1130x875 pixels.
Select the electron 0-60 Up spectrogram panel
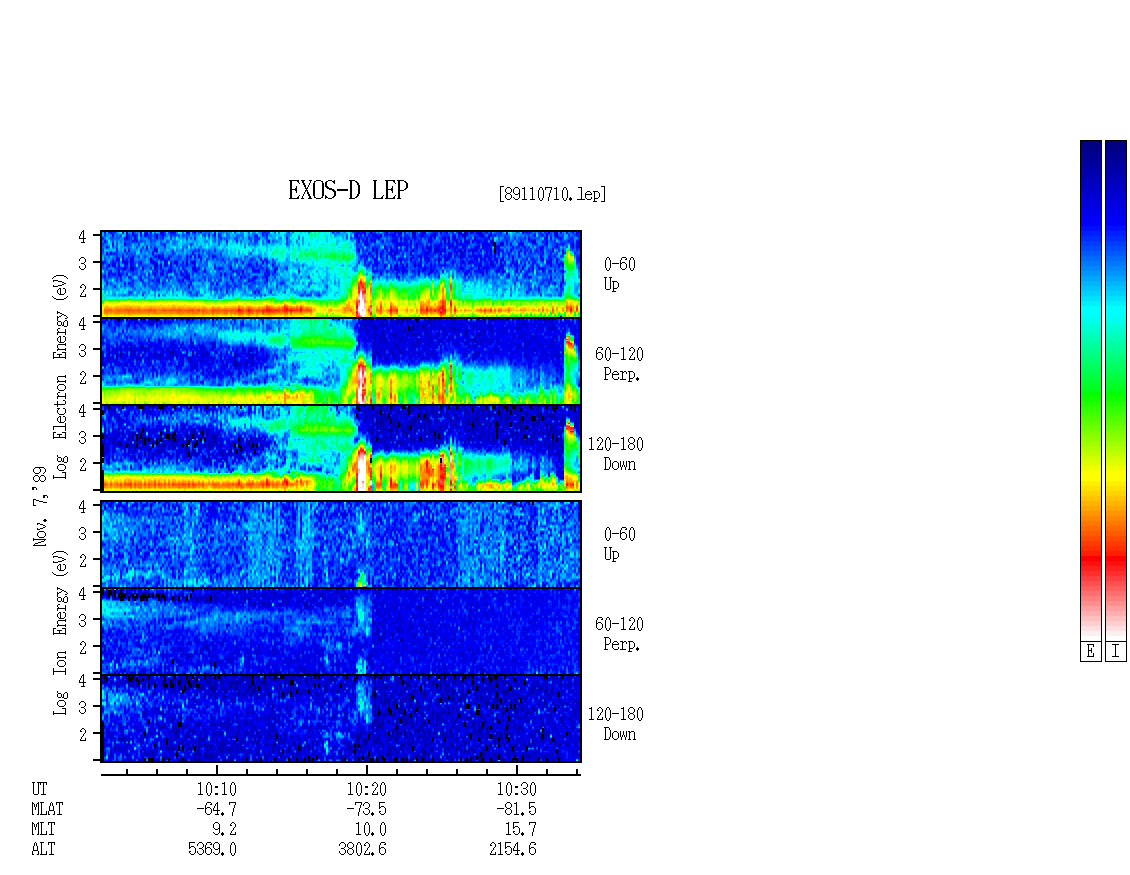point(341,274)
